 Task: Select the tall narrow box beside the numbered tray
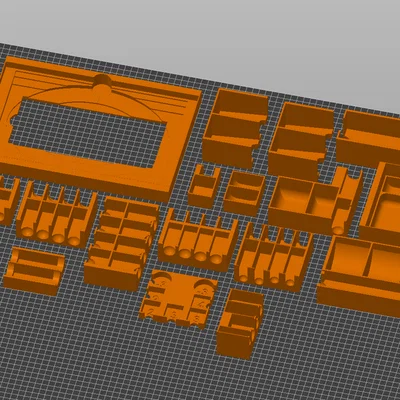(239, 323)
